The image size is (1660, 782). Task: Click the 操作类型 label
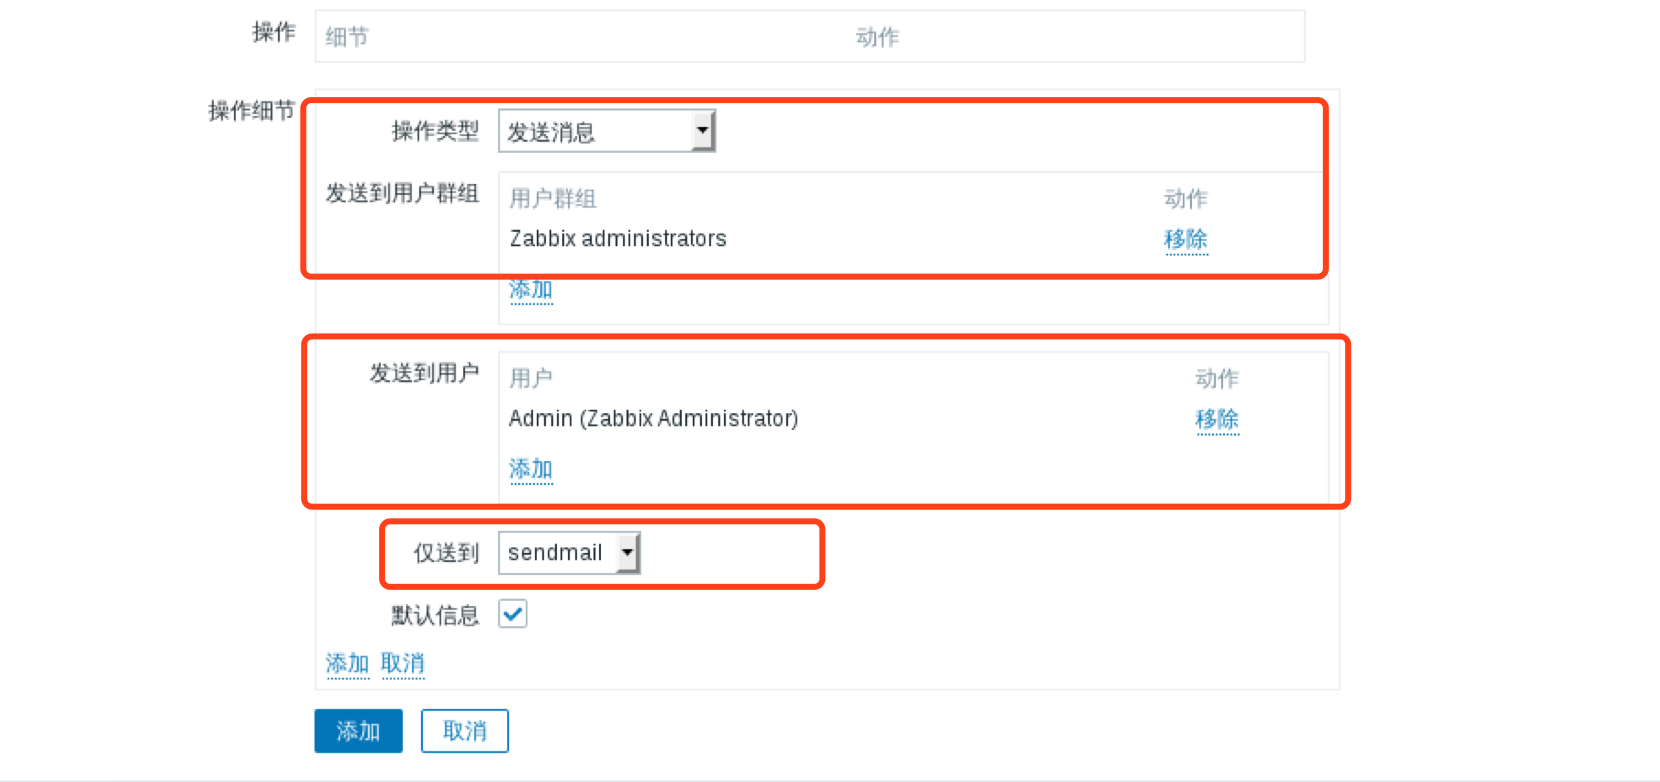click(435, 131)
